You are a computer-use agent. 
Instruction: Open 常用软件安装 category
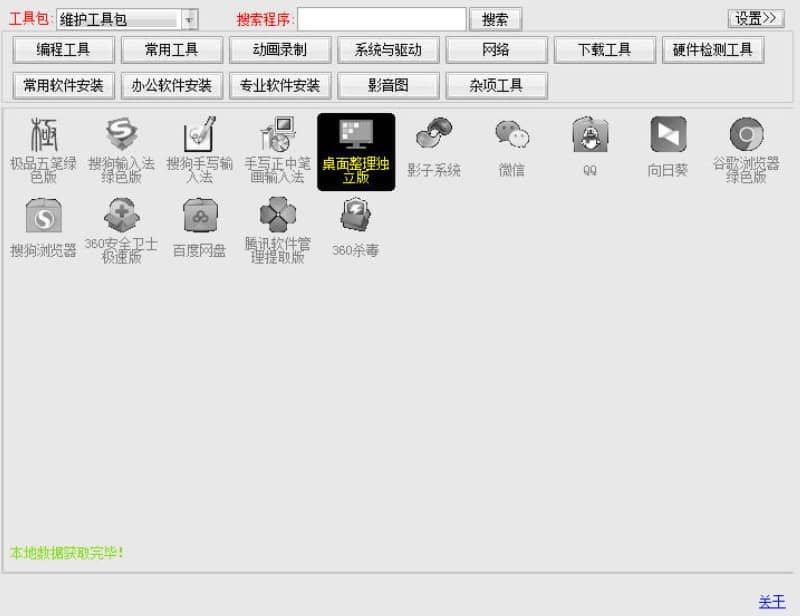[x=63, y=86]
